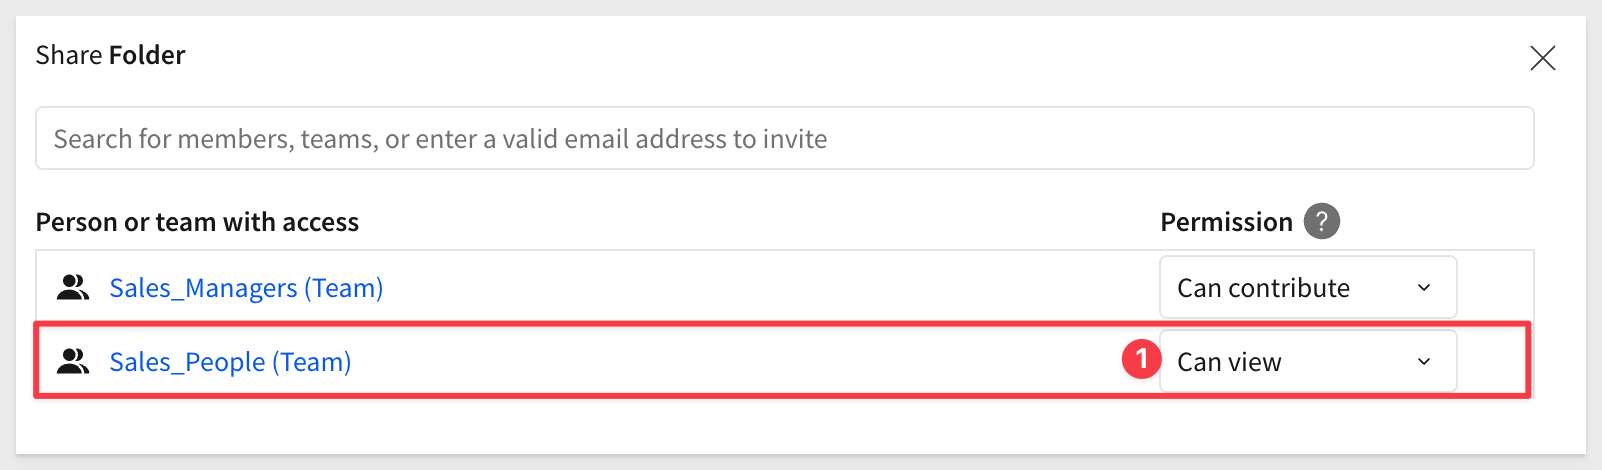Click the chevron beside Can view
The image size is (1602, 470).
1424,362
